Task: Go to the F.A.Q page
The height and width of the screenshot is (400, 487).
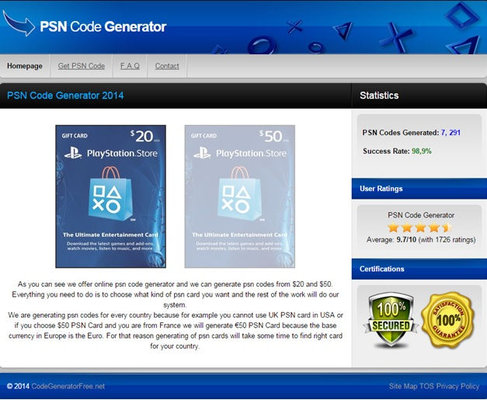Action: 130,66
